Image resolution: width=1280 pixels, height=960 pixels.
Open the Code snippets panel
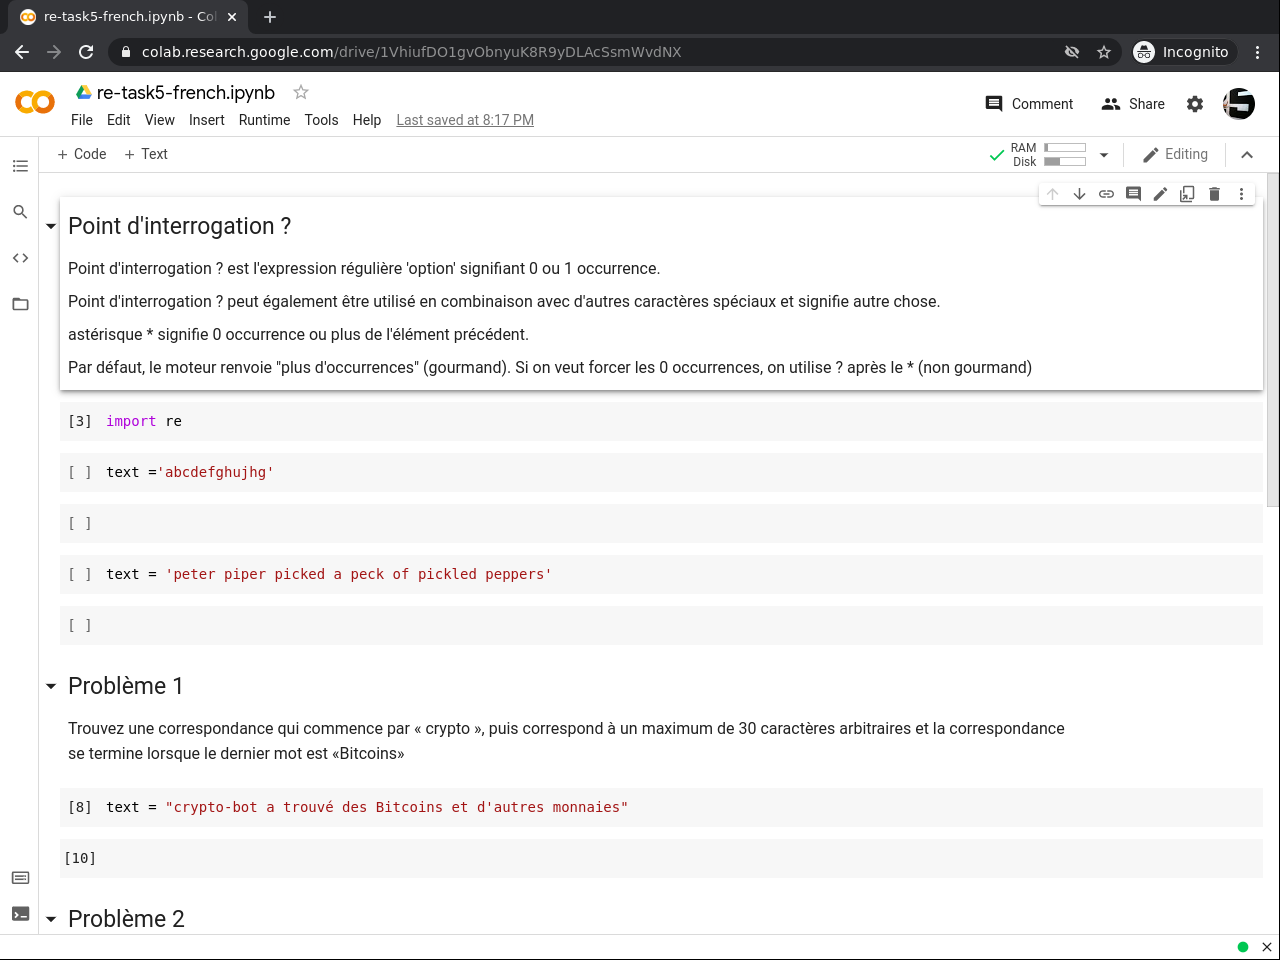click(20, 258)
